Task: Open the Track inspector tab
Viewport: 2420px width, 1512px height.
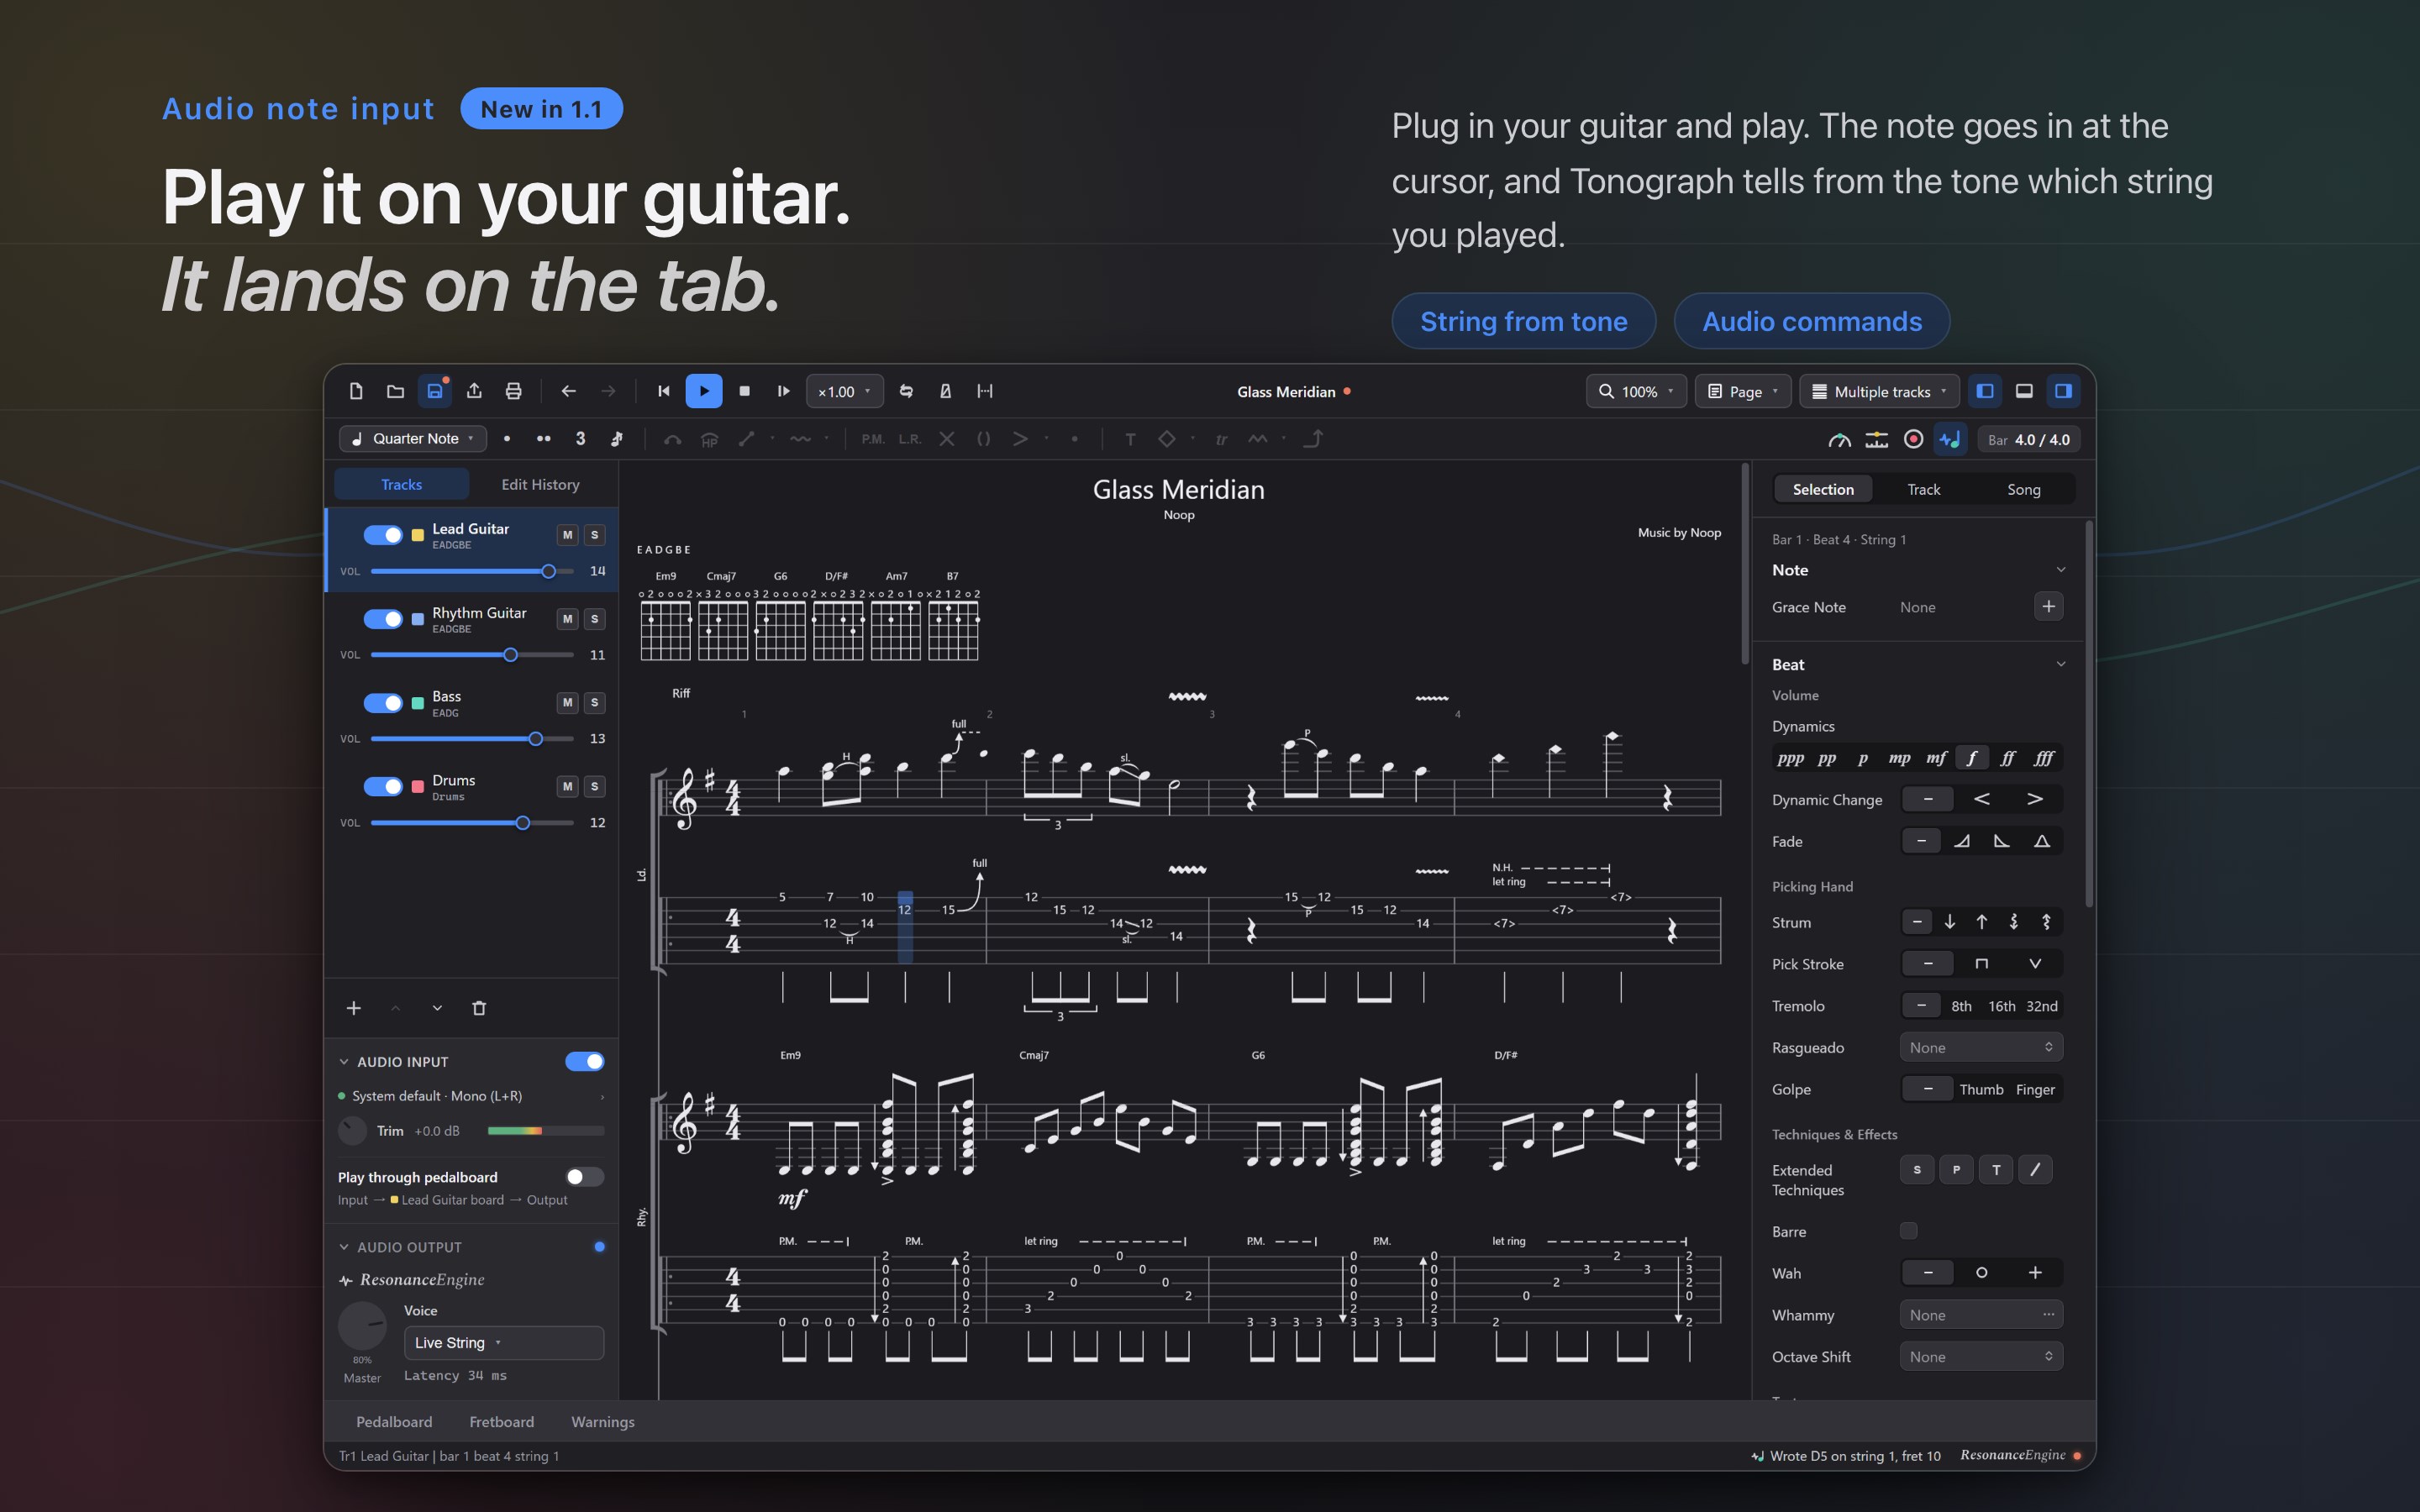Action: (1923, 489)
